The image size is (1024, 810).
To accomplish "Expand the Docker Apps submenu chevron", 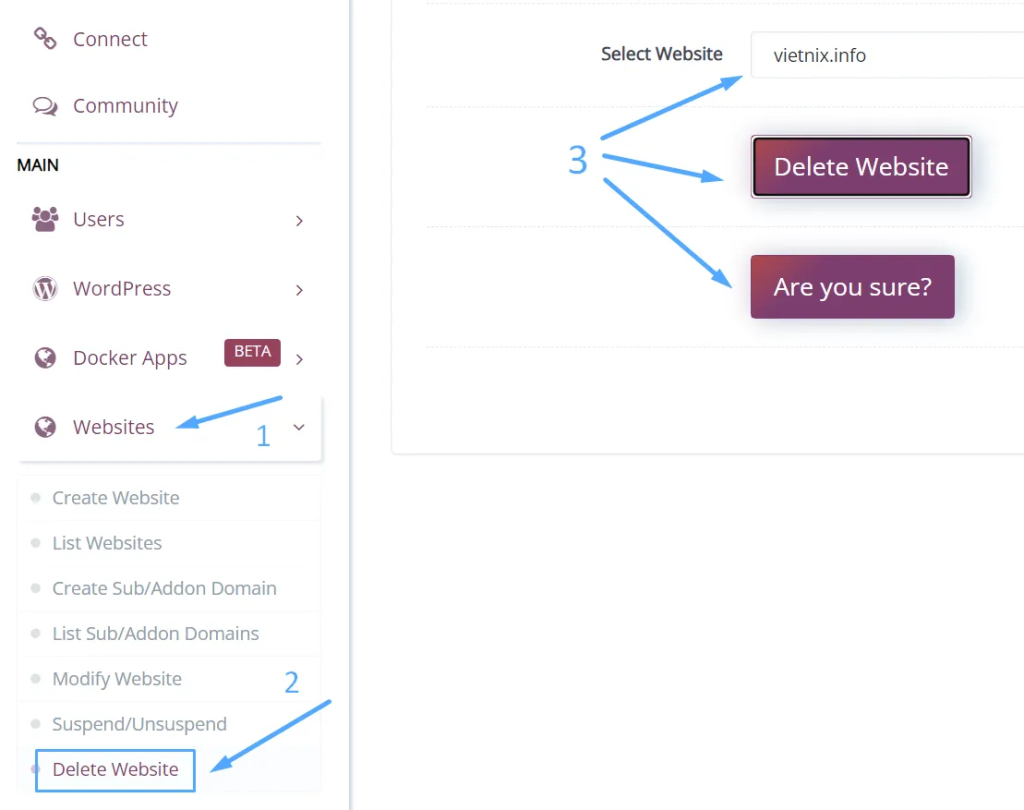I will click(299, 358).
